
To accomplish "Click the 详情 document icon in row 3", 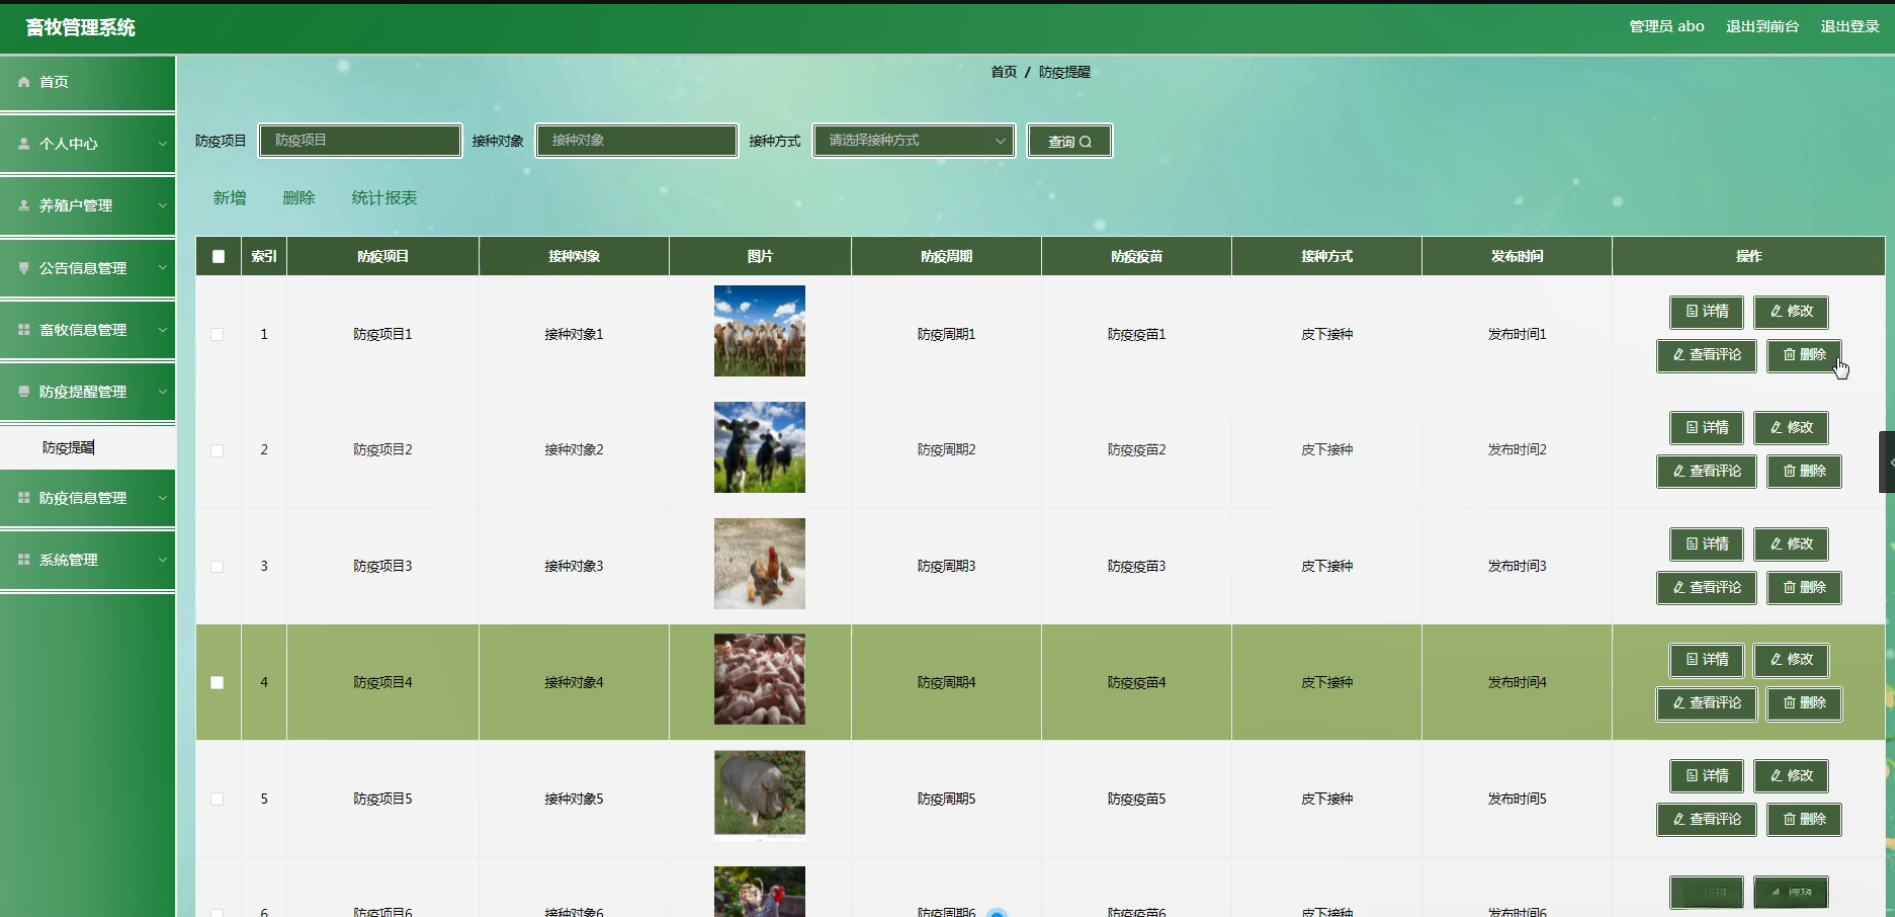I will 1692,544.
